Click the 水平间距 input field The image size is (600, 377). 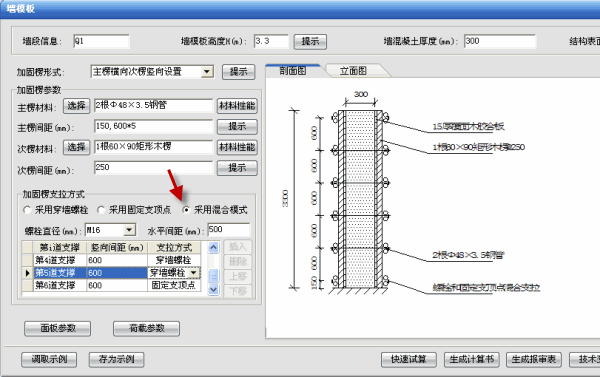click(228, 230)
